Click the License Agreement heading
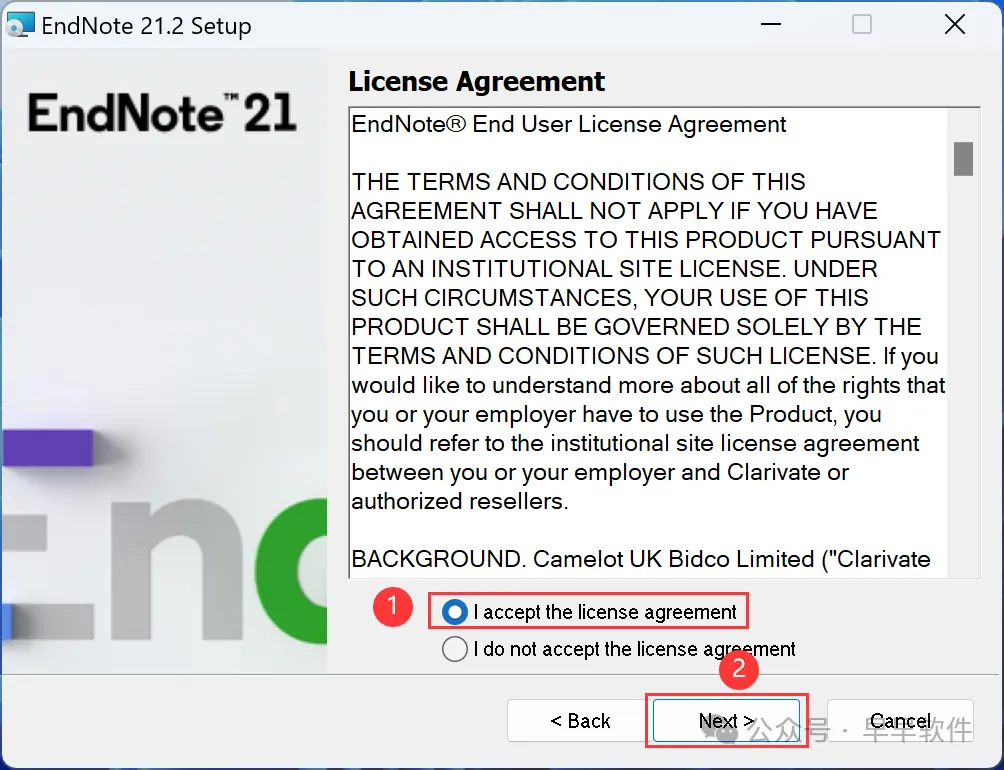1004x770 pixels. 476,82
